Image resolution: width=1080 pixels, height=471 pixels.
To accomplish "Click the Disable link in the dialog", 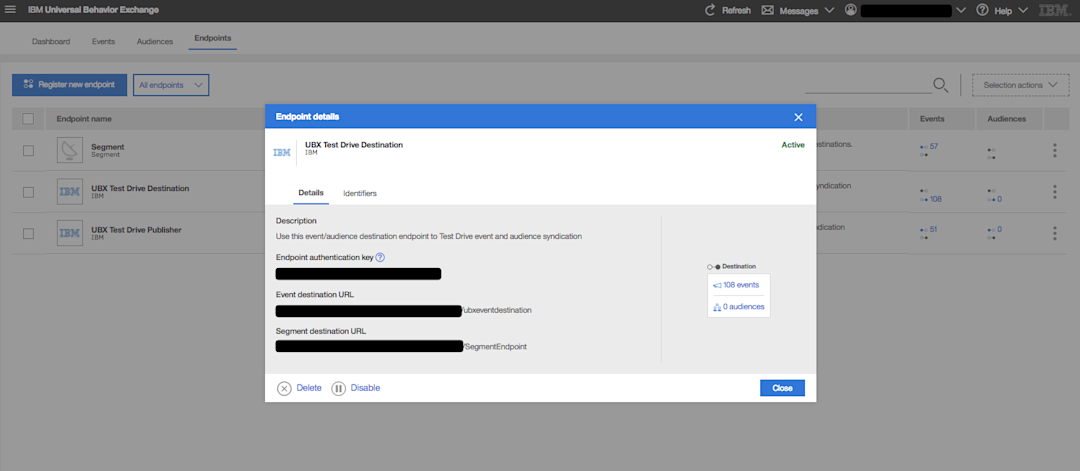I will (x=365, y=388).
